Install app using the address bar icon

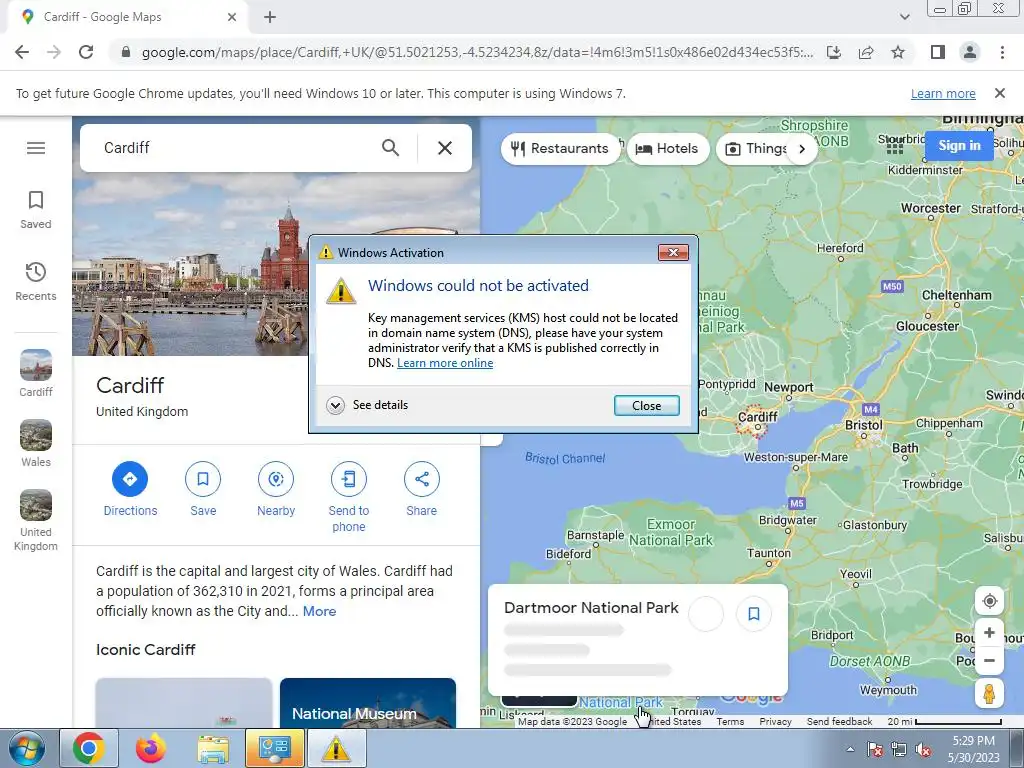pyautogui.click(x=834, y=52)
